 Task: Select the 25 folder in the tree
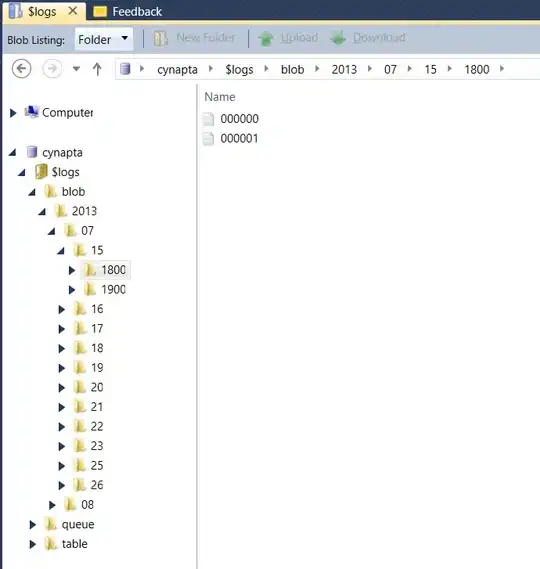tap(97, 465)
